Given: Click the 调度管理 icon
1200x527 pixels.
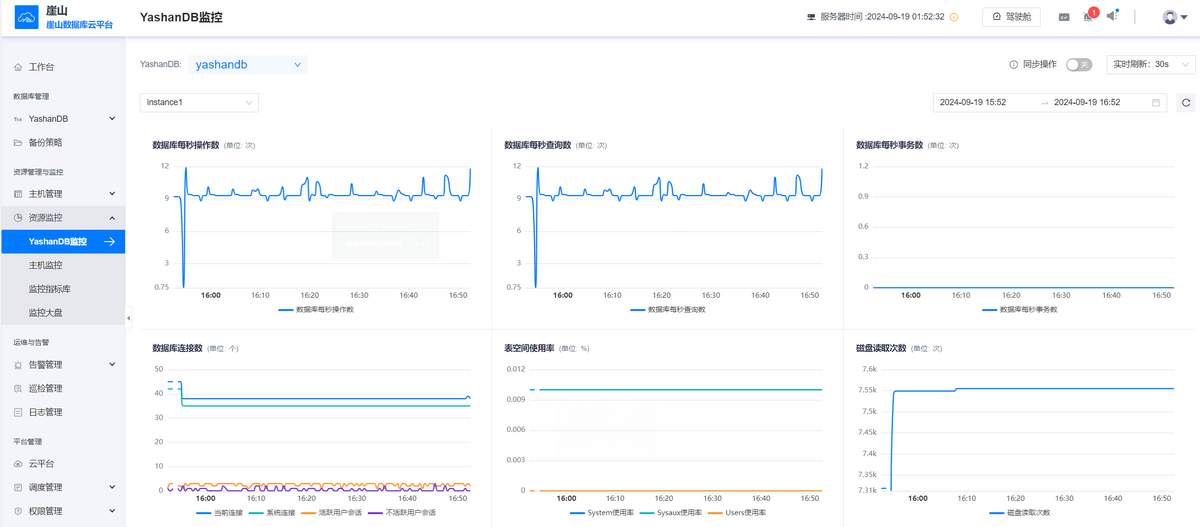Looking at the screenshot, I should tap(18, 487).
